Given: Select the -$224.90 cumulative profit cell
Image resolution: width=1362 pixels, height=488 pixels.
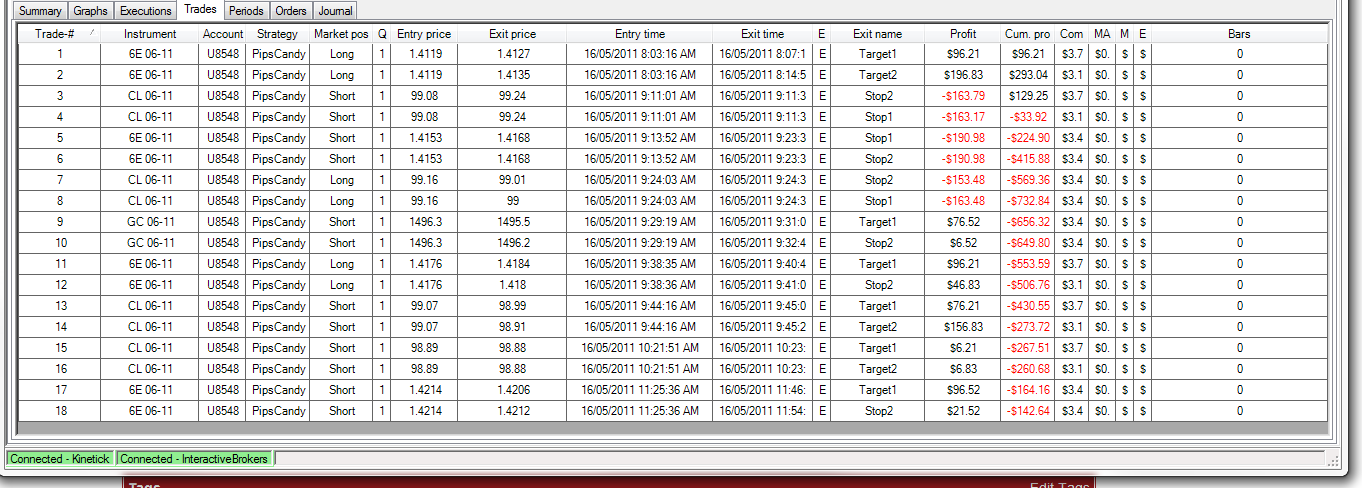Looking at the screenshot, I should 1028,138.
